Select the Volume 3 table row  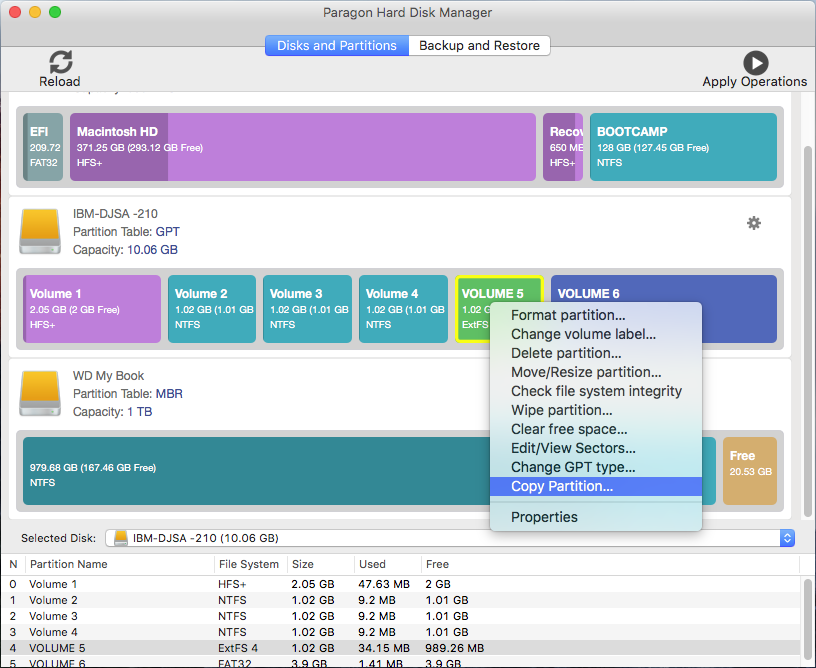[401, 616]
